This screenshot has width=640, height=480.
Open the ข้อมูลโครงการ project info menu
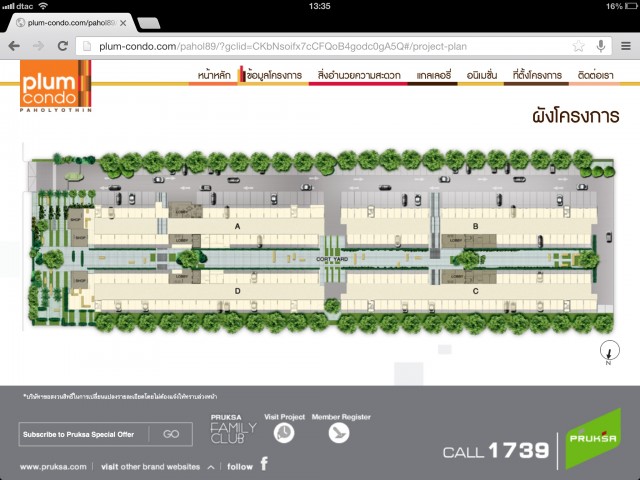(274, 76)
